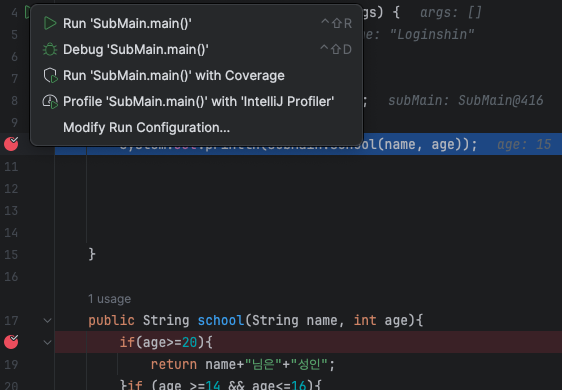
Task: Toggle the breakpoint on the println line
Action: click(x=11, y=144)
